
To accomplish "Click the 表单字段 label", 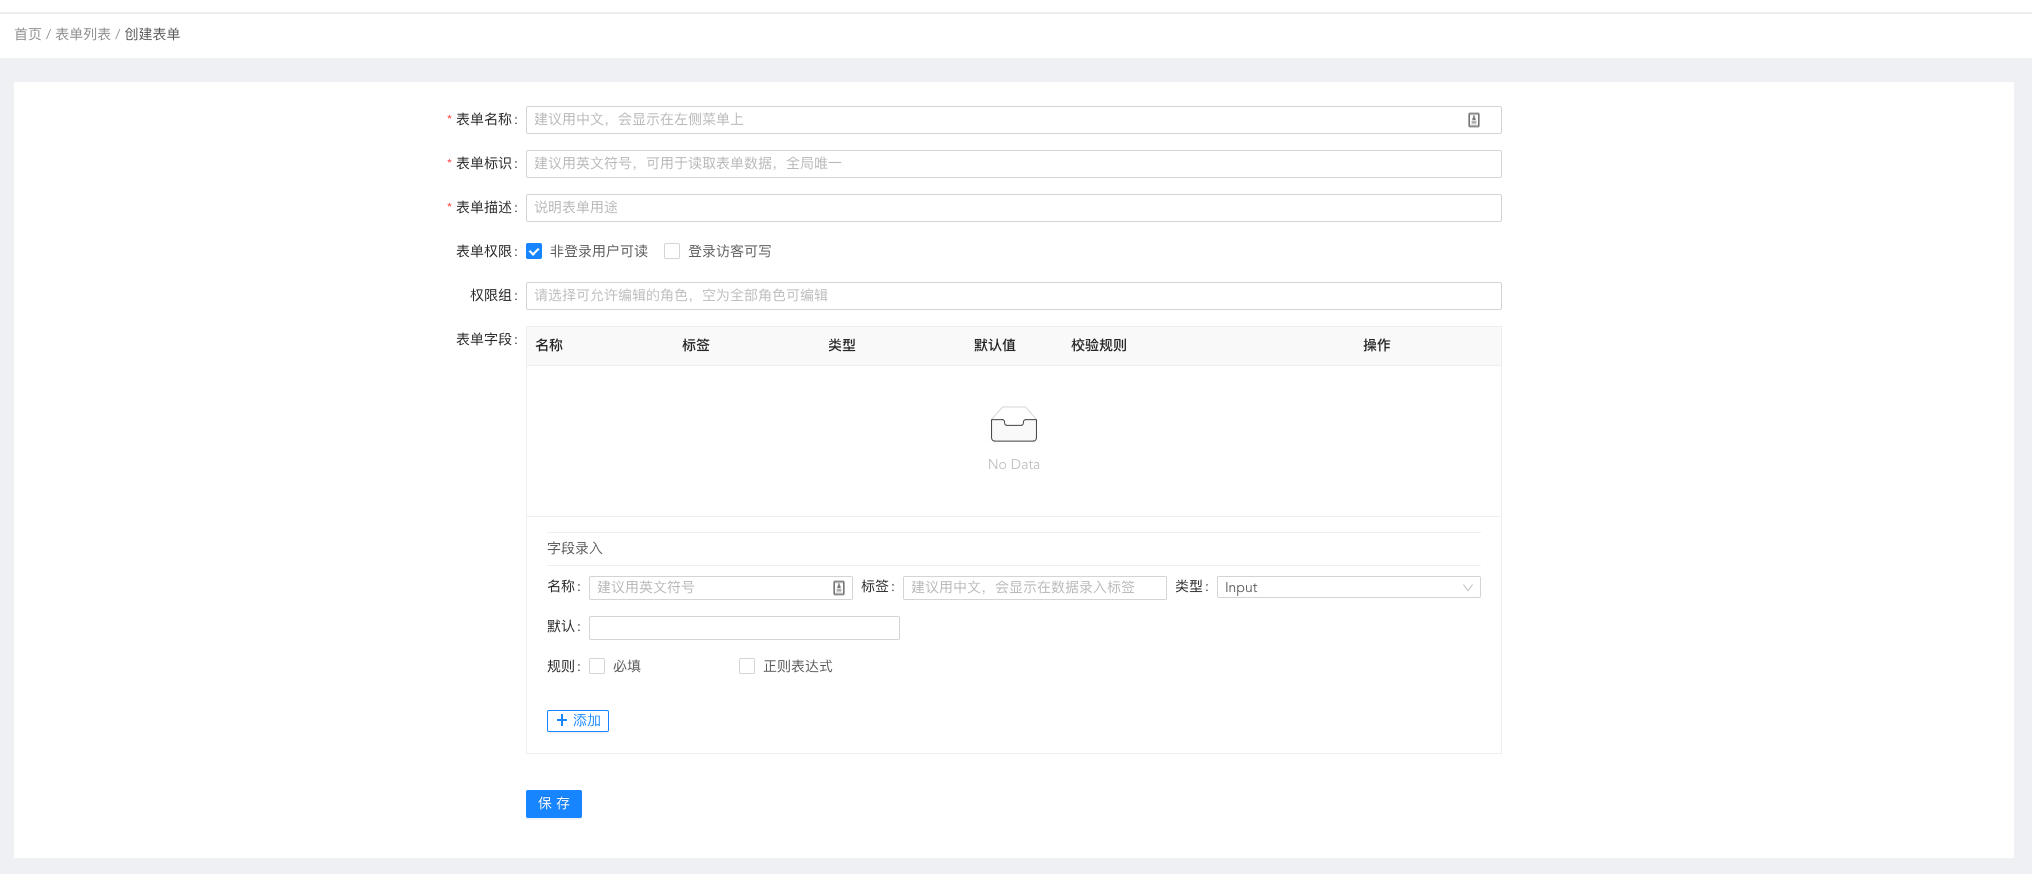I will [x=487, y=339].
